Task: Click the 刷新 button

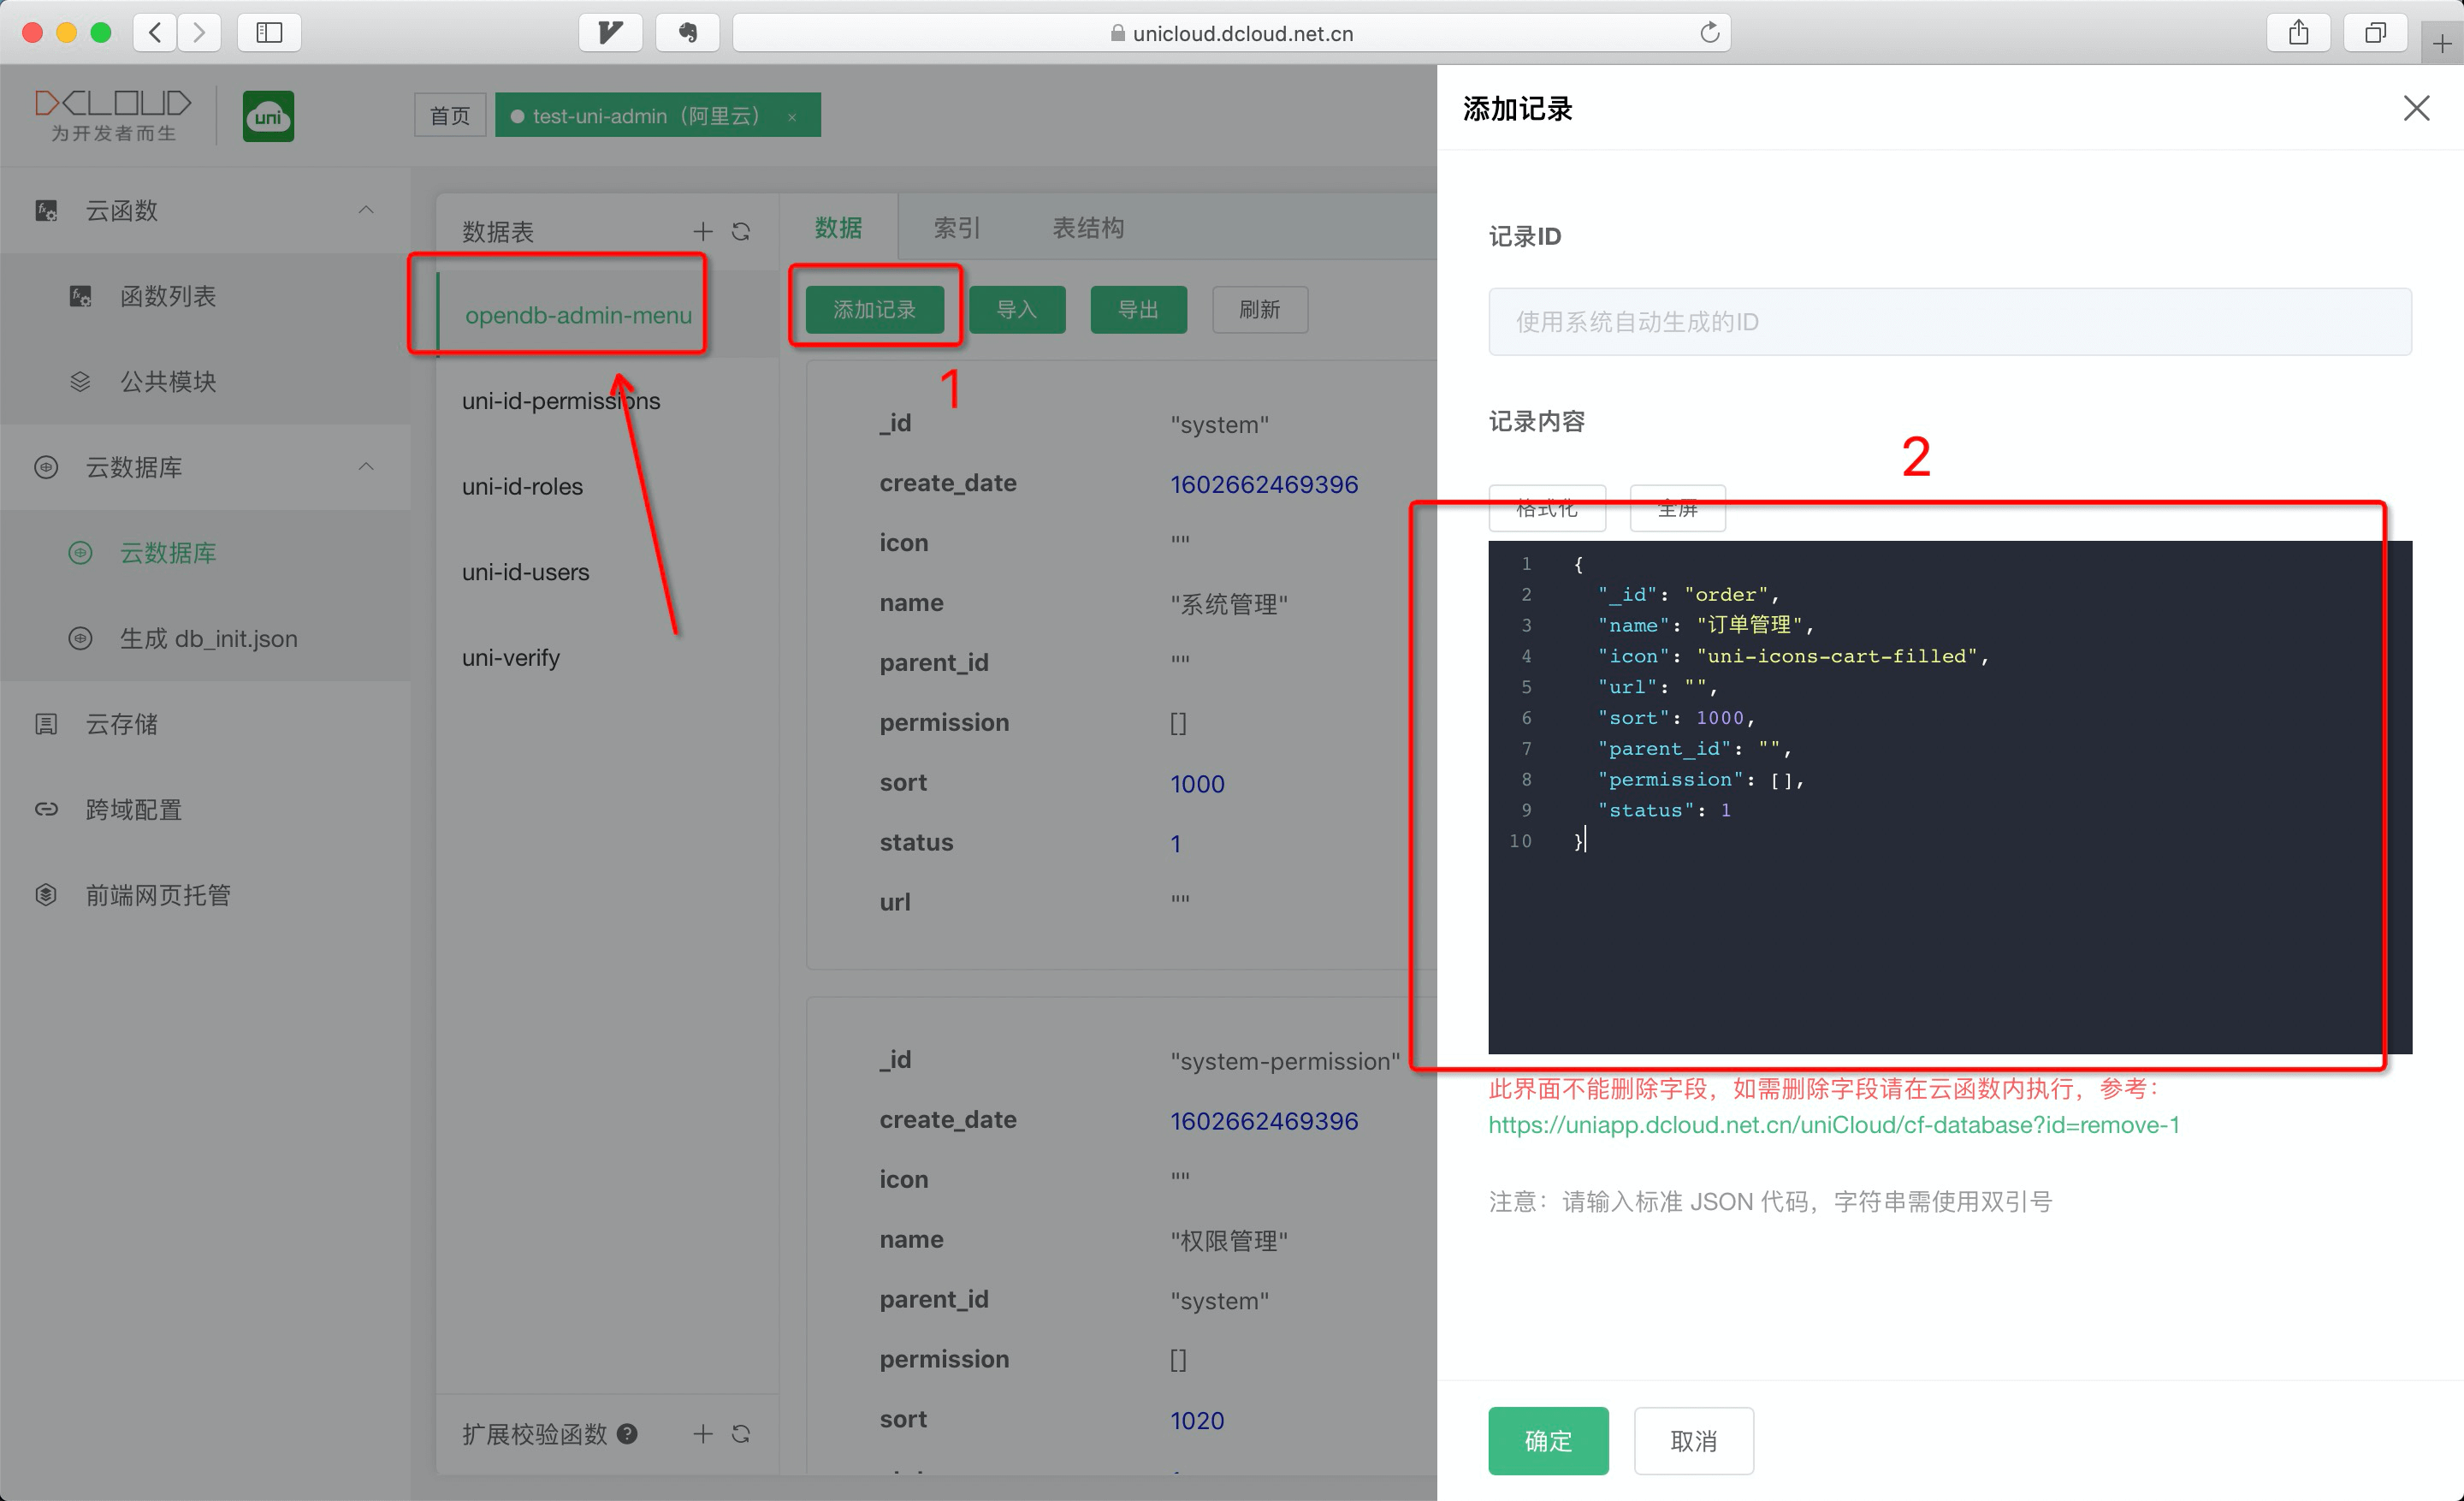Action: [x=1260, y=310]
